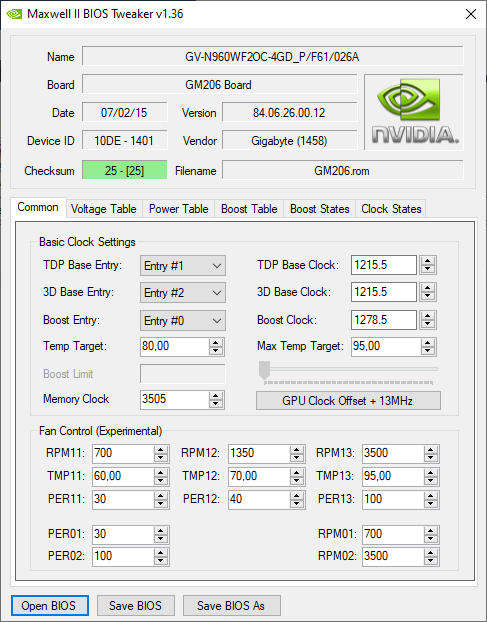Viewport: 487px width, 622px height.
Task: Click the NVIDIA app icon in title bar
Action: point(14,14)
